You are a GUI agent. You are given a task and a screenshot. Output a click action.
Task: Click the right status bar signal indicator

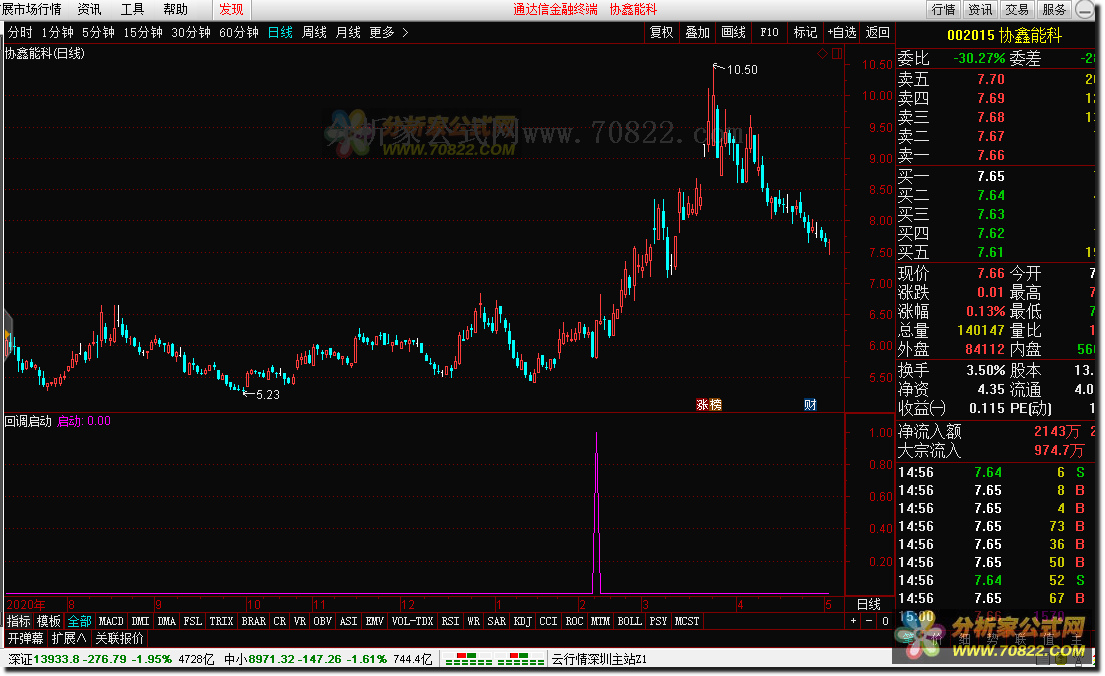(x=521, y=659)
